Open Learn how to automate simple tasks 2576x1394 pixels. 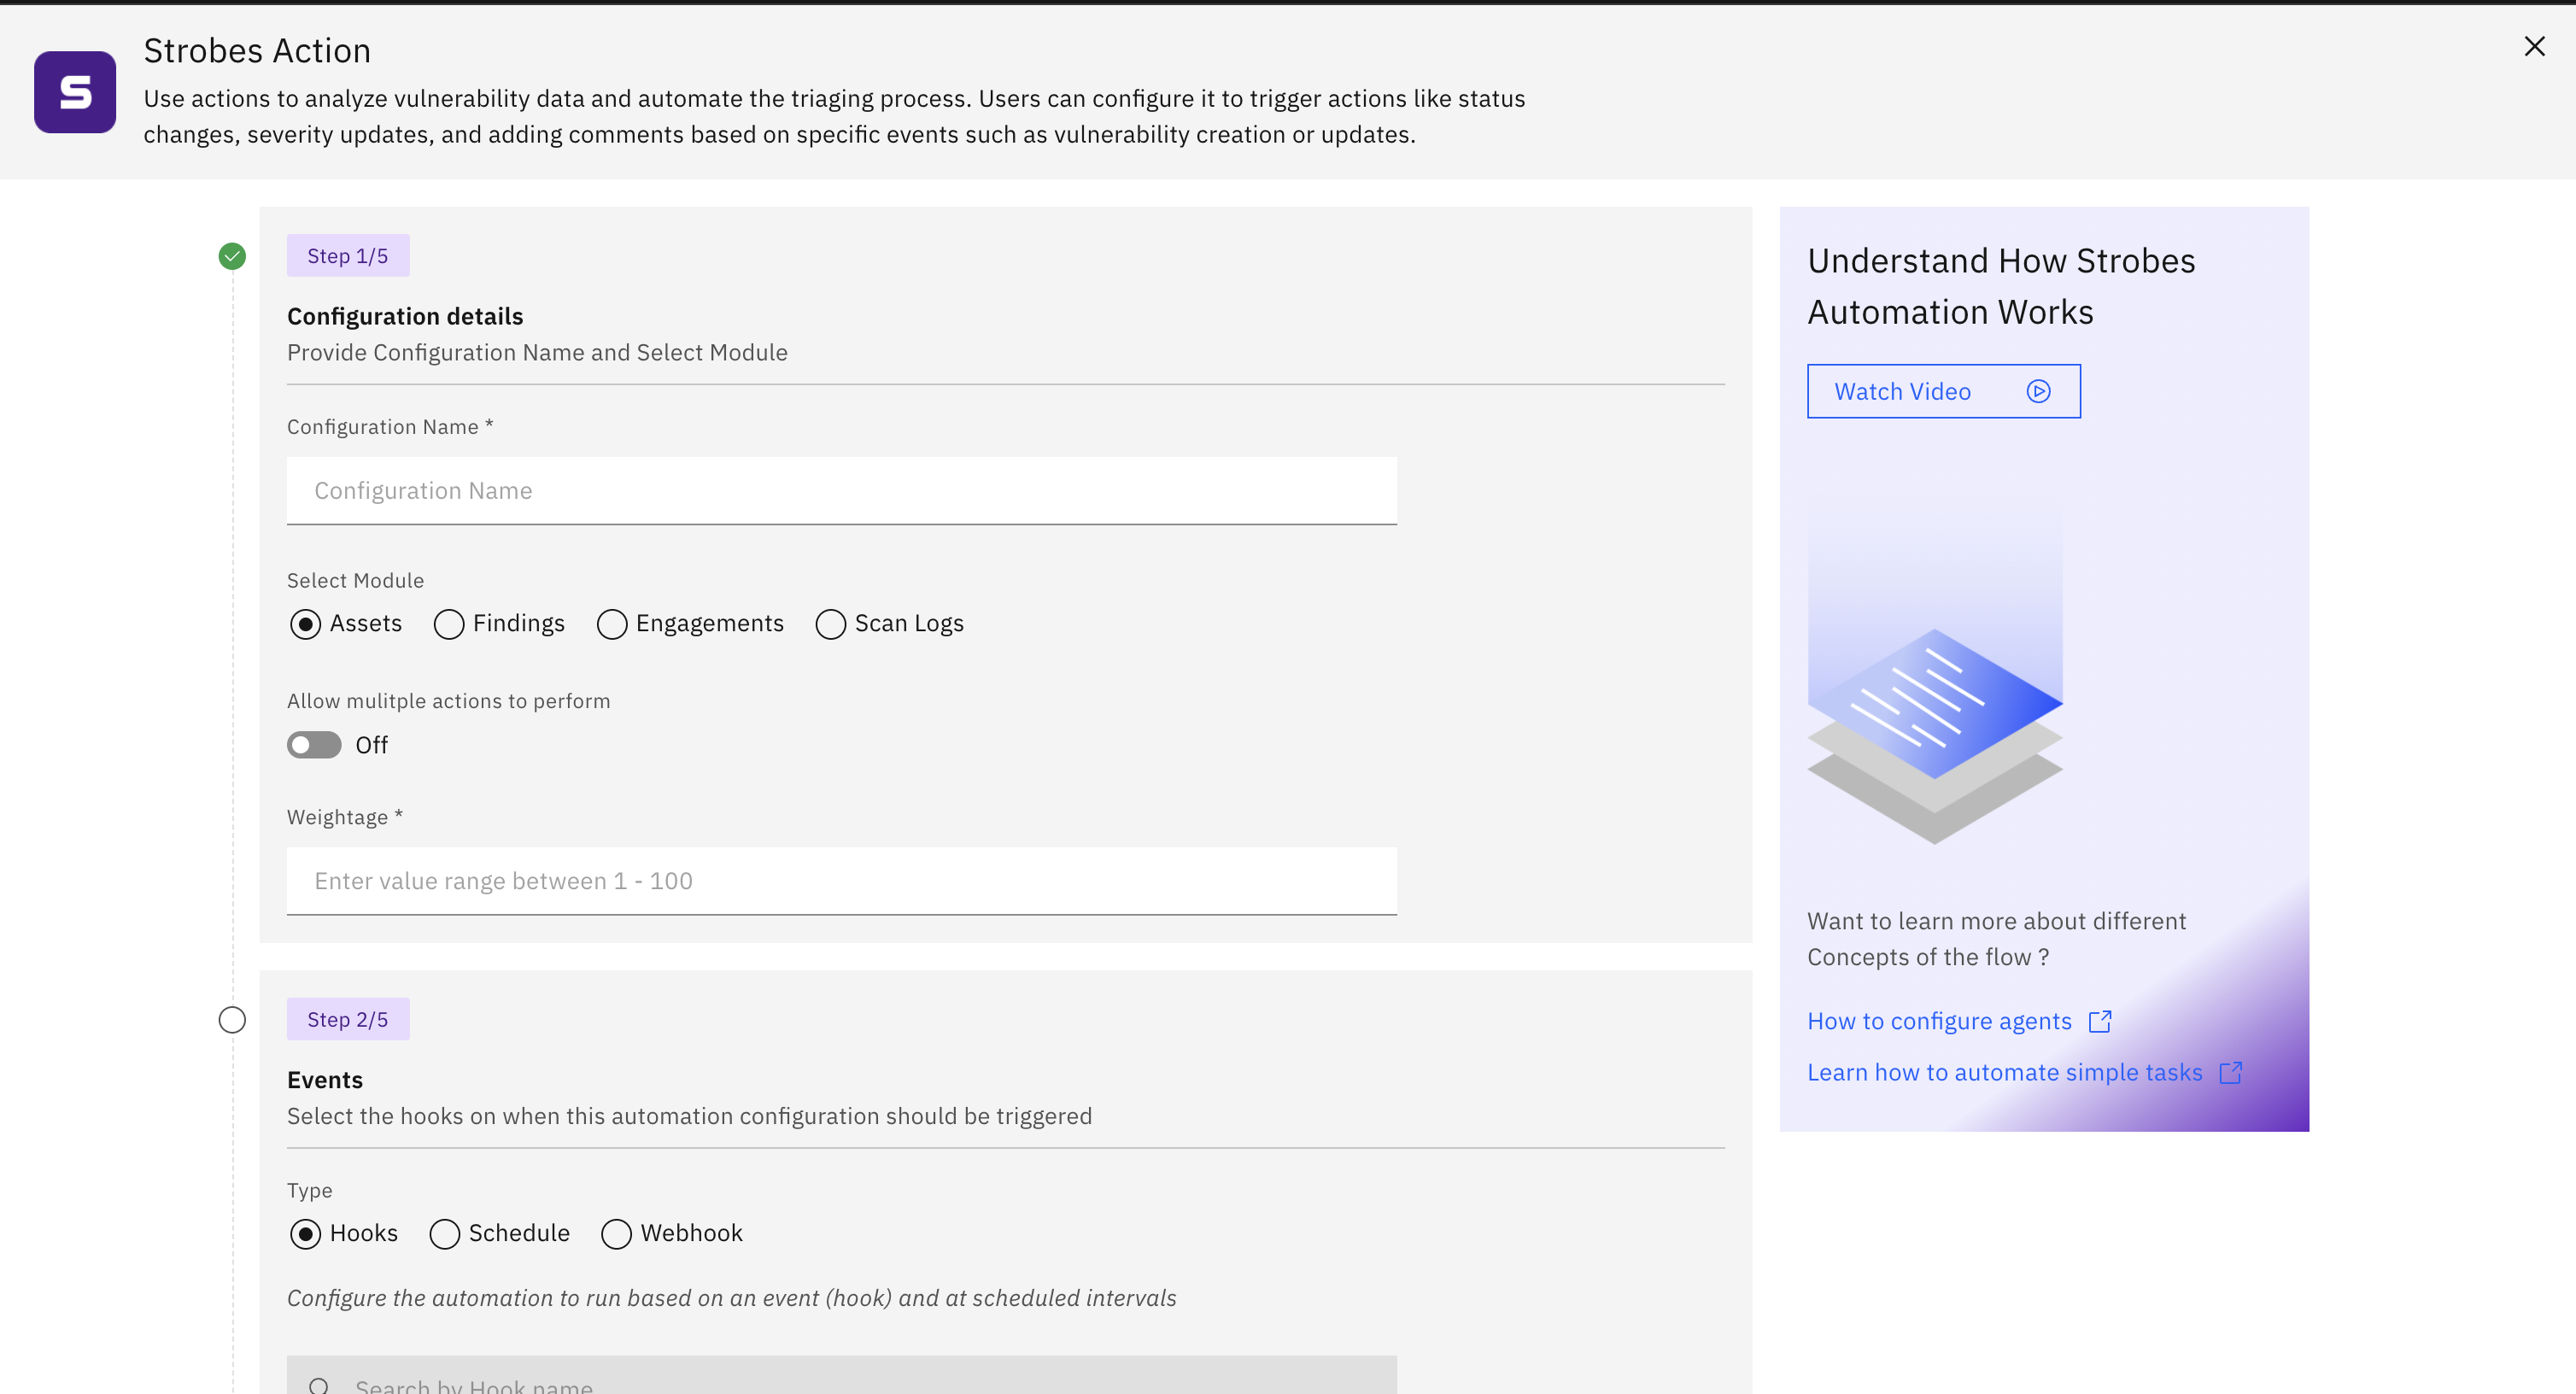(2004, 1072)
